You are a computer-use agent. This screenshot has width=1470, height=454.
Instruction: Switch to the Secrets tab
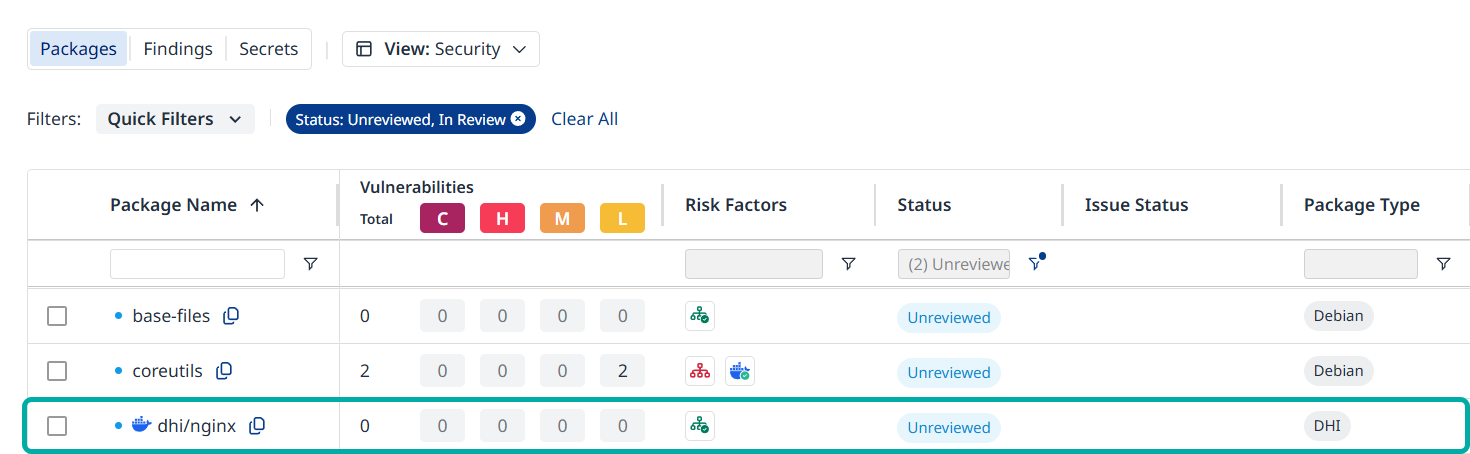[x=268, y=49]
